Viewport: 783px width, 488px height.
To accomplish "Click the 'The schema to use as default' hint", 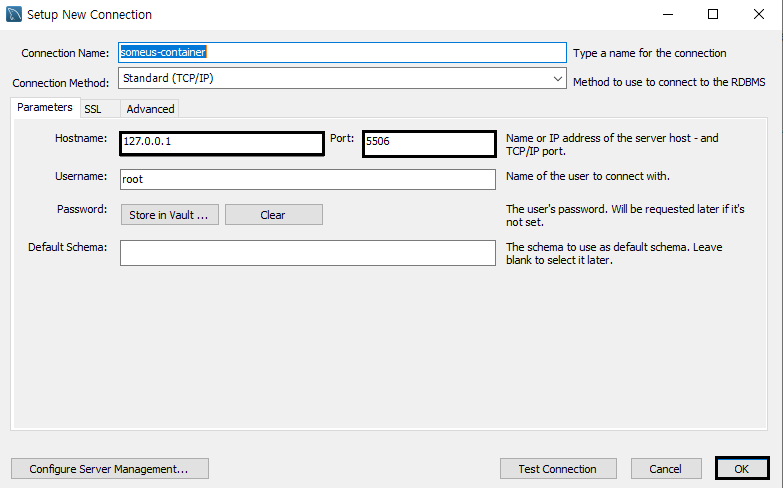I will click(614, 253).
